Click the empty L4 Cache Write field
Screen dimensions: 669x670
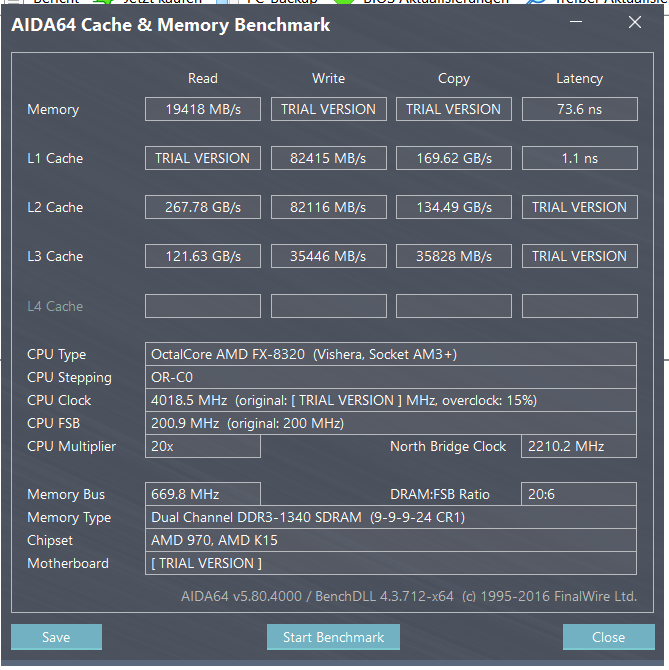[x=329, y=306]
